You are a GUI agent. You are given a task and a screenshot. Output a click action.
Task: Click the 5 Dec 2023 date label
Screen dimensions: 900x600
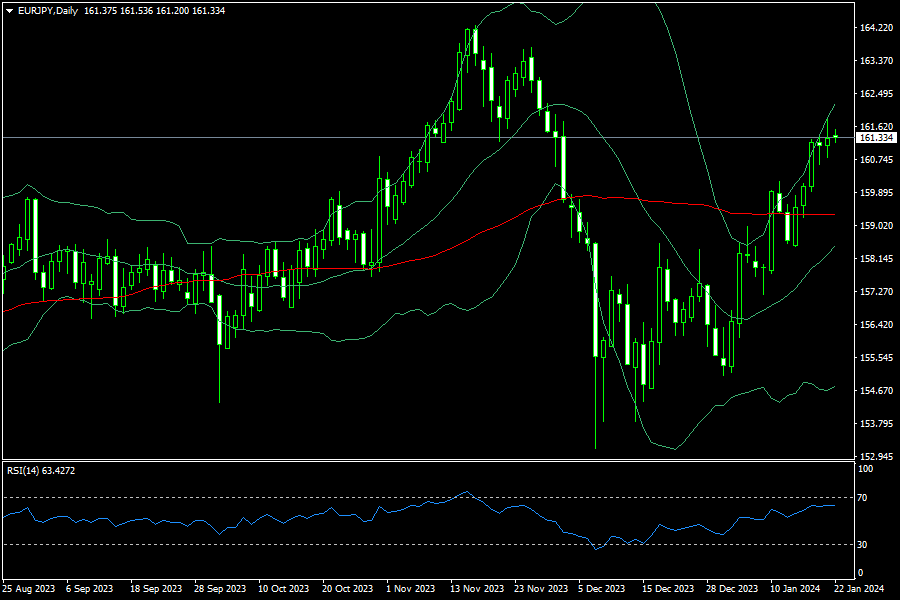point(602,589)
